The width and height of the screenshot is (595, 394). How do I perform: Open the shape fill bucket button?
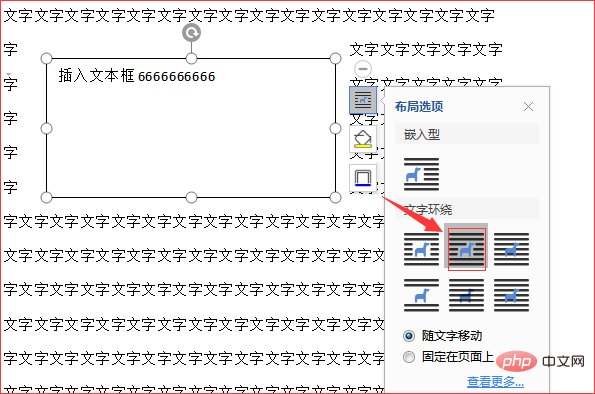pos(363,139)
